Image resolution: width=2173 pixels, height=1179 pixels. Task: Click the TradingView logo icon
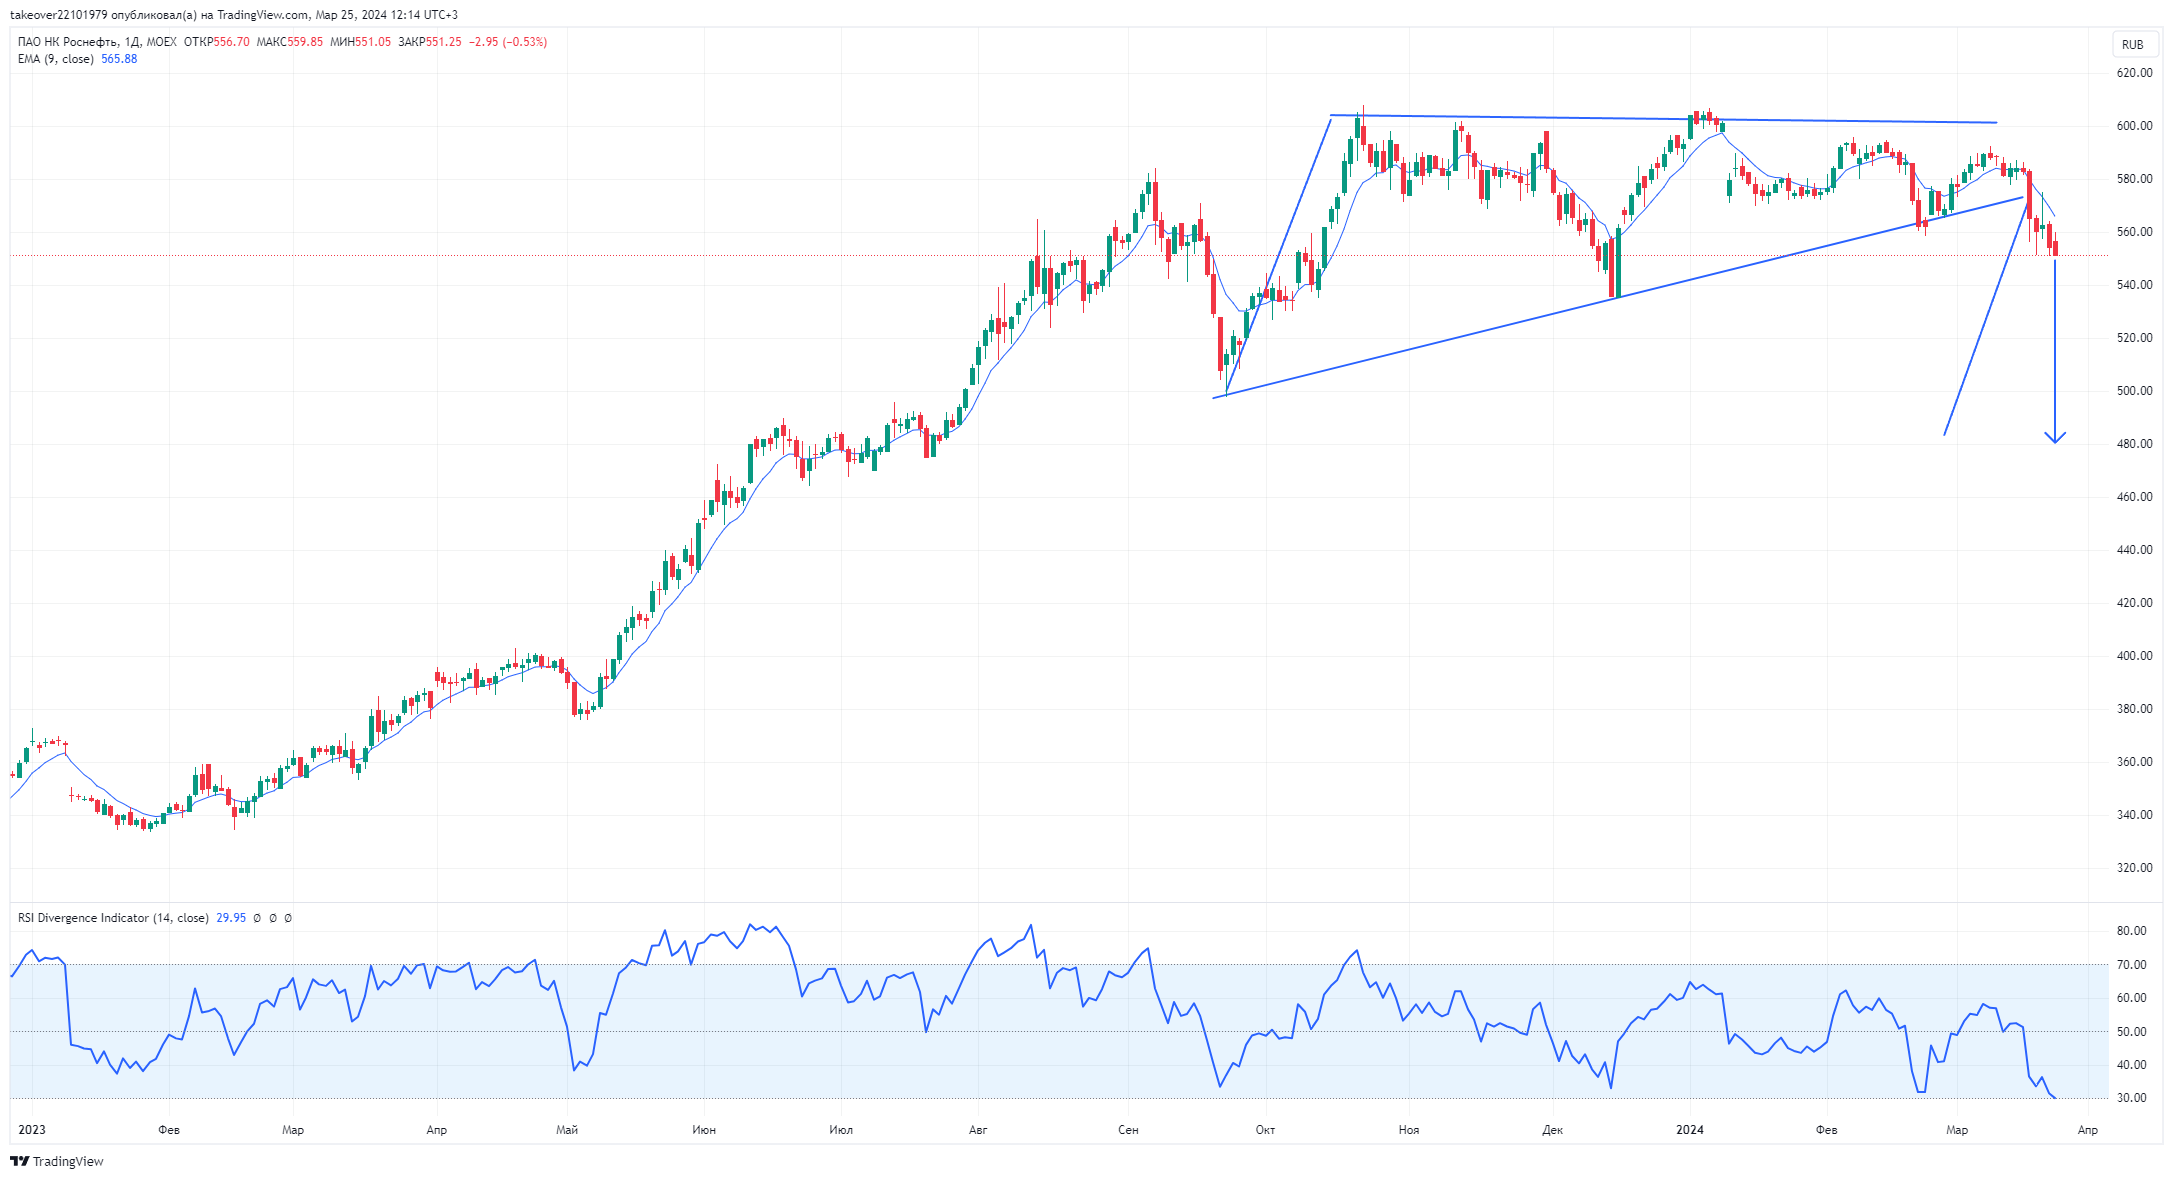pos(20,1161)
